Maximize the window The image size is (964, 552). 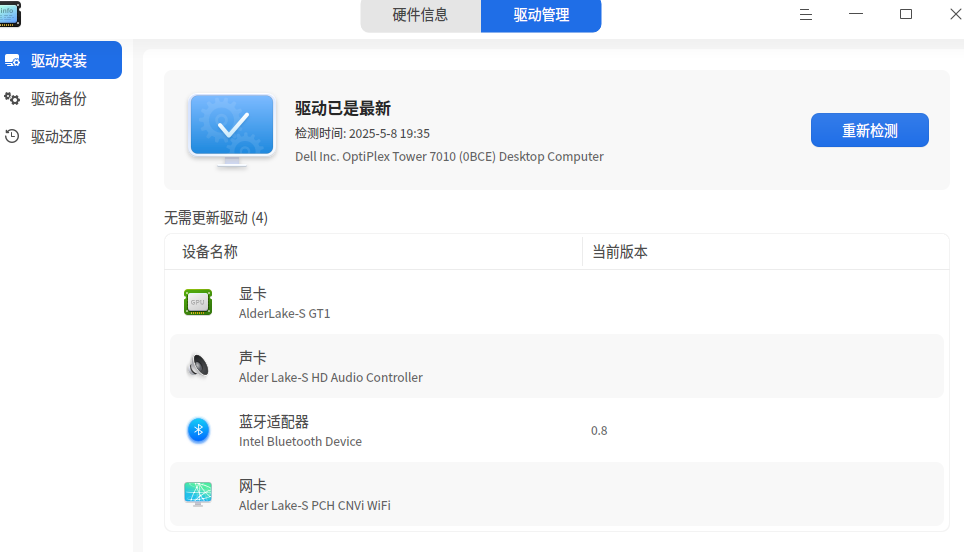(x=906, y=14)
